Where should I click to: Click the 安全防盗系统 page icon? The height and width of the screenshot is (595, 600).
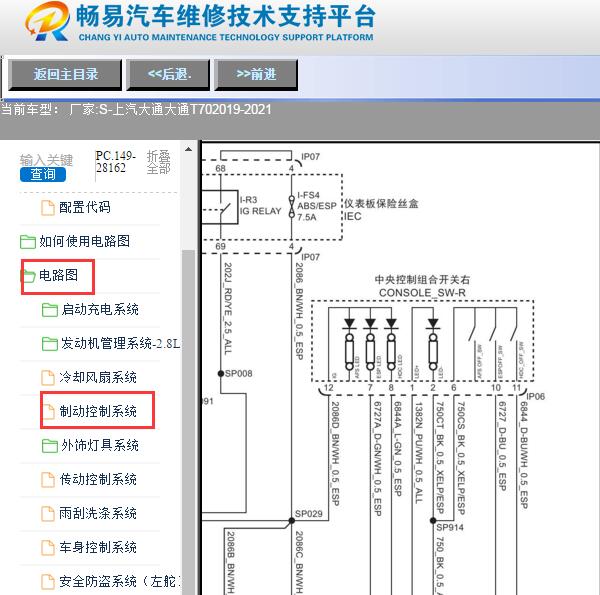(48, 582)
